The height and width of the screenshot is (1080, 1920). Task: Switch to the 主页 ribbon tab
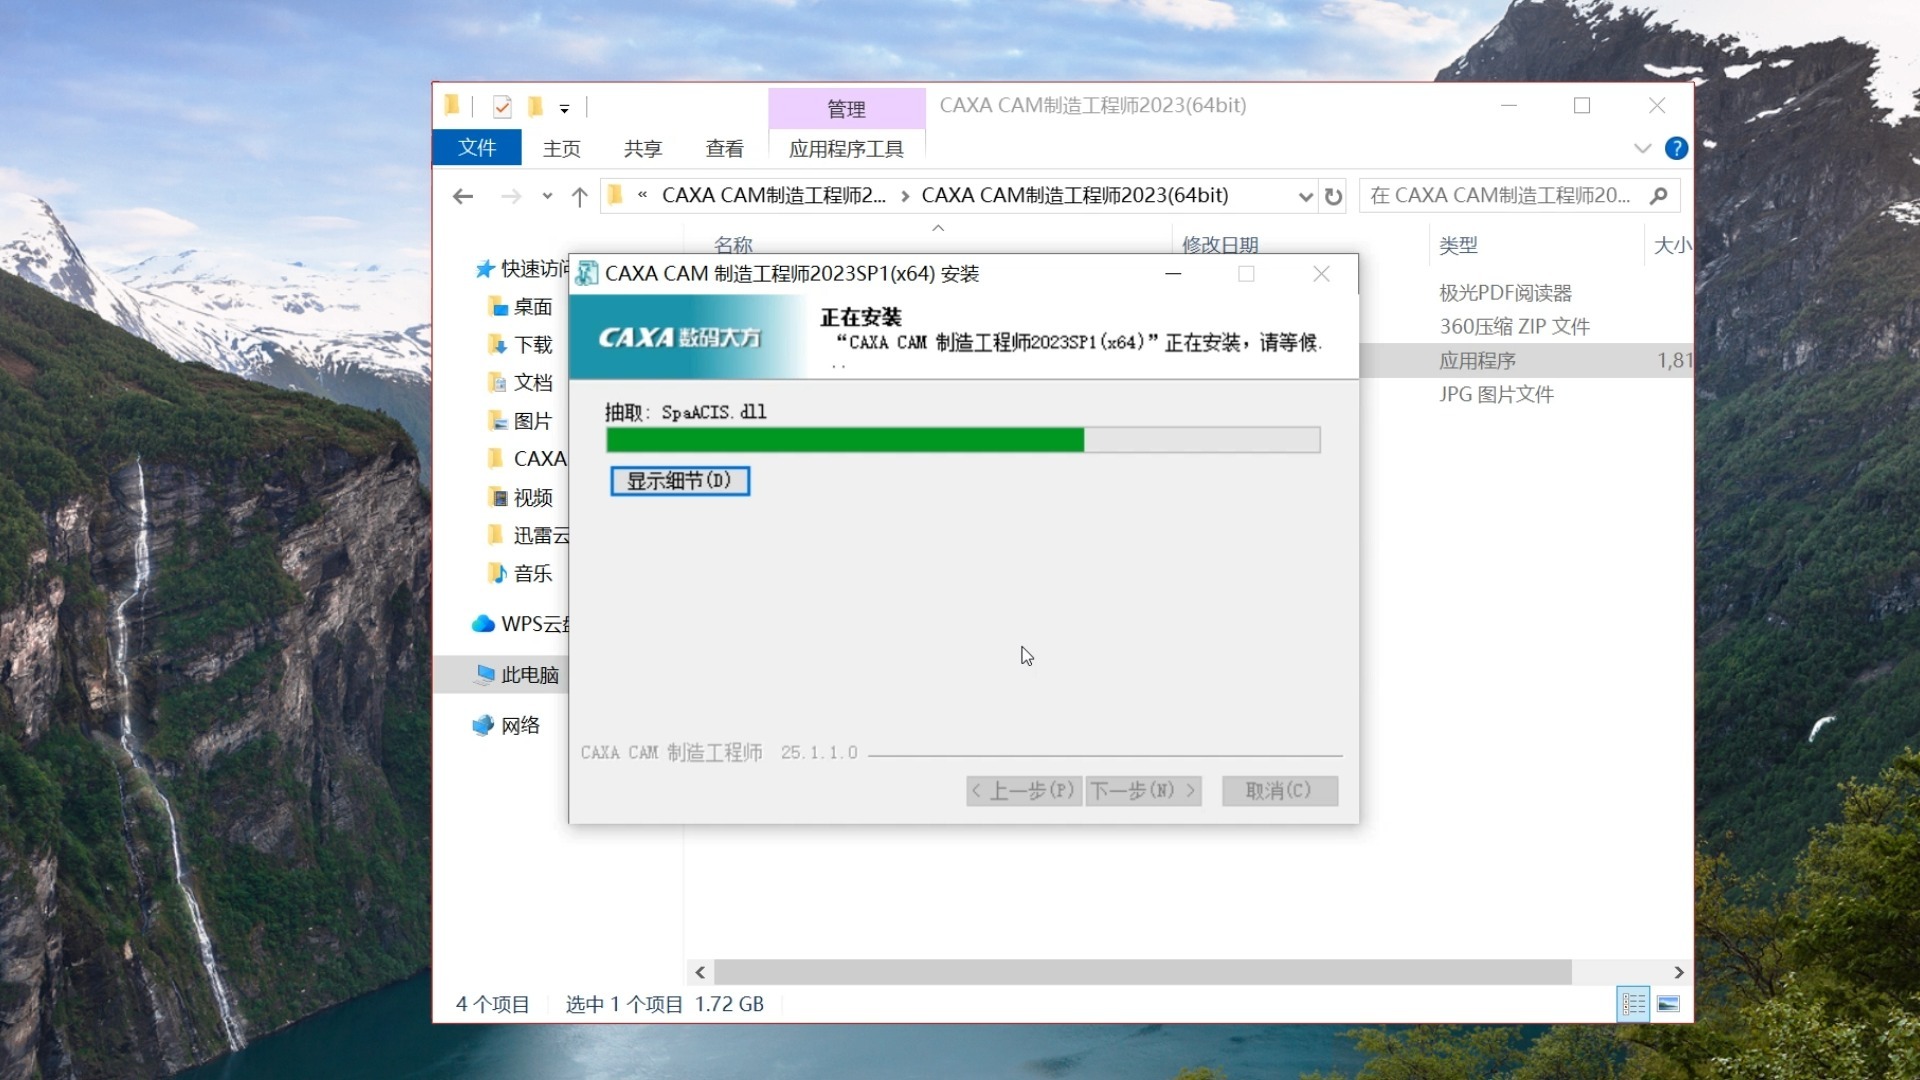(x=561, y=149)
